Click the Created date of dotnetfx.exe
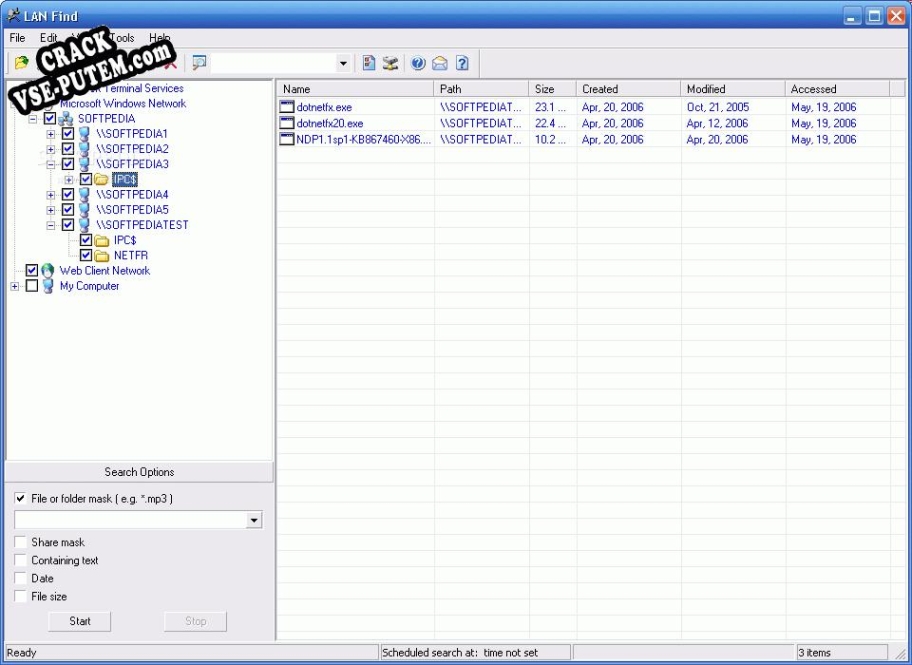This screenshot has height=665, width=912. coord(612,107)
